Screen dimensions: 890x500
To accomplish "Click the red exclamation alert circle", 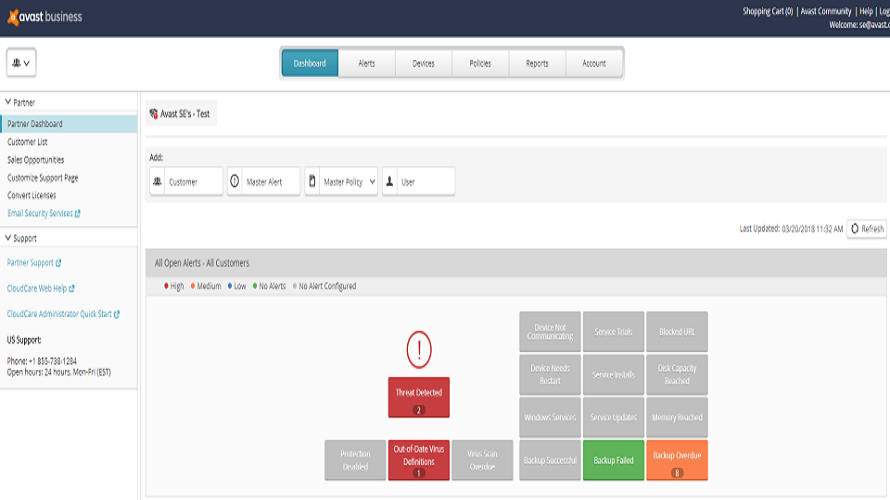I will coord(419,350).
